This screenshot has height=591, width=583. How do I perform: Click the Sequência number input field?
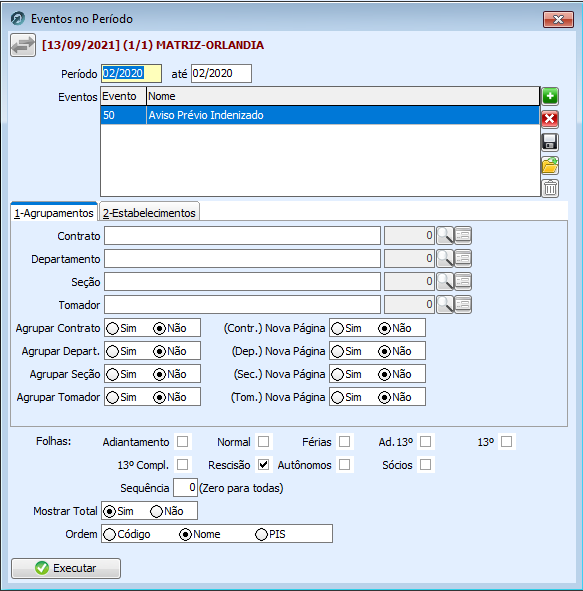[x=185, y=488]
